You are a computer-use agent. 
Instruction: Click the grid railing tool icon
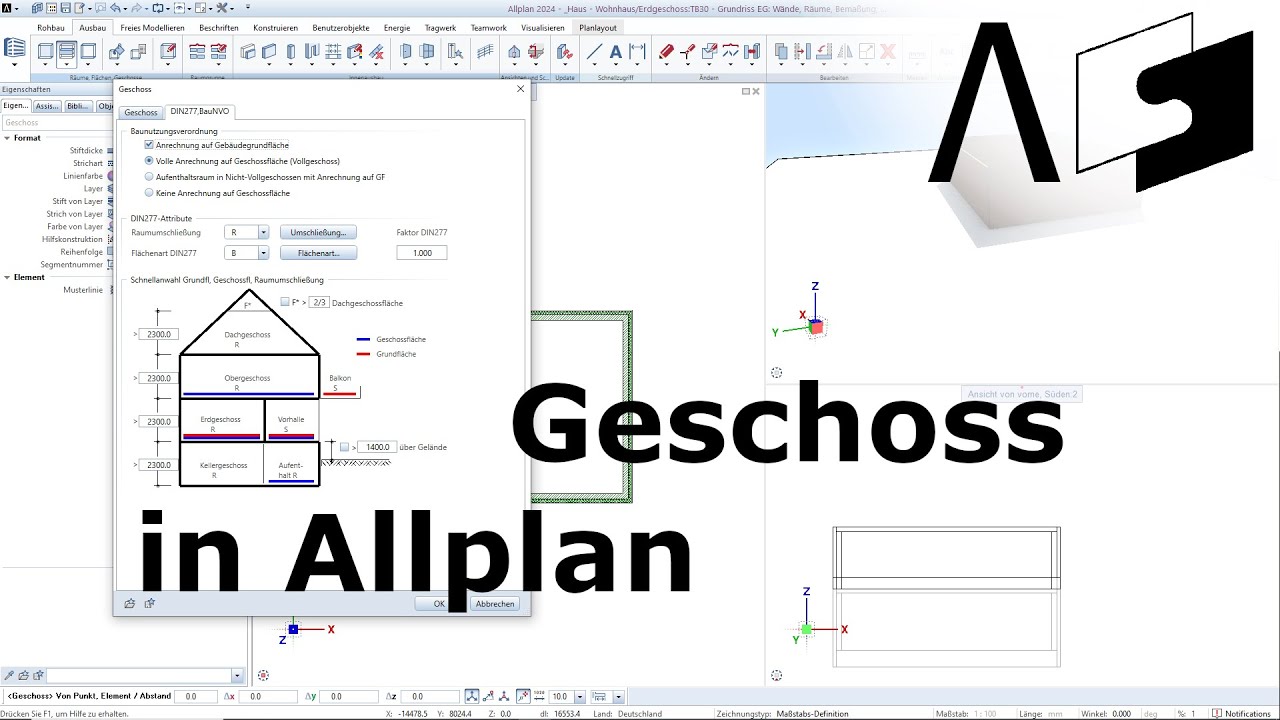click(485, 51)
